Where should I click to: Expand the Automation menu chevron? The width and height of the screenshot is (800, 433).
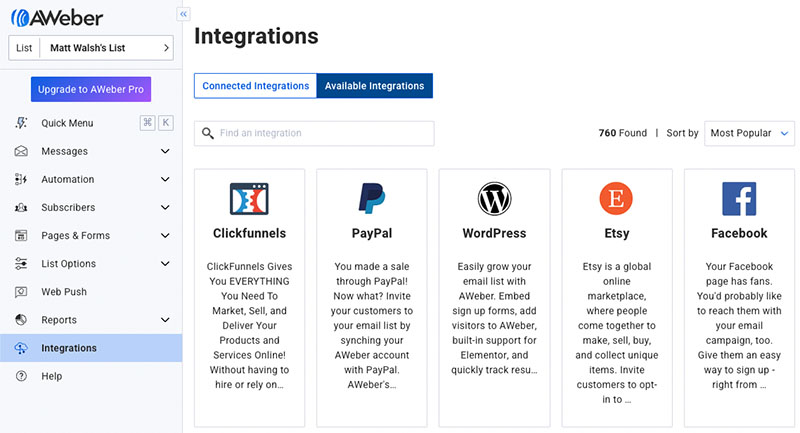165,179
